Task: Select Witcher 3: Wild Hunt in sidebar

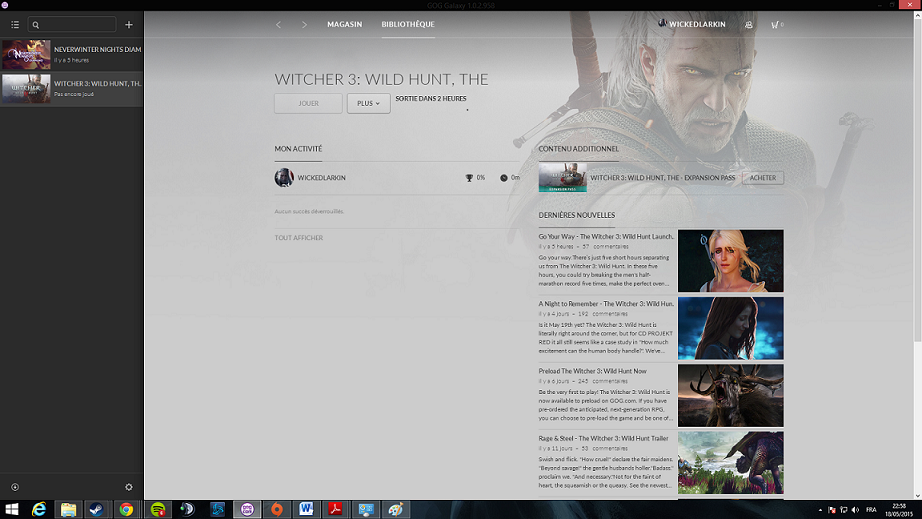Action: (x=72, y=89)
